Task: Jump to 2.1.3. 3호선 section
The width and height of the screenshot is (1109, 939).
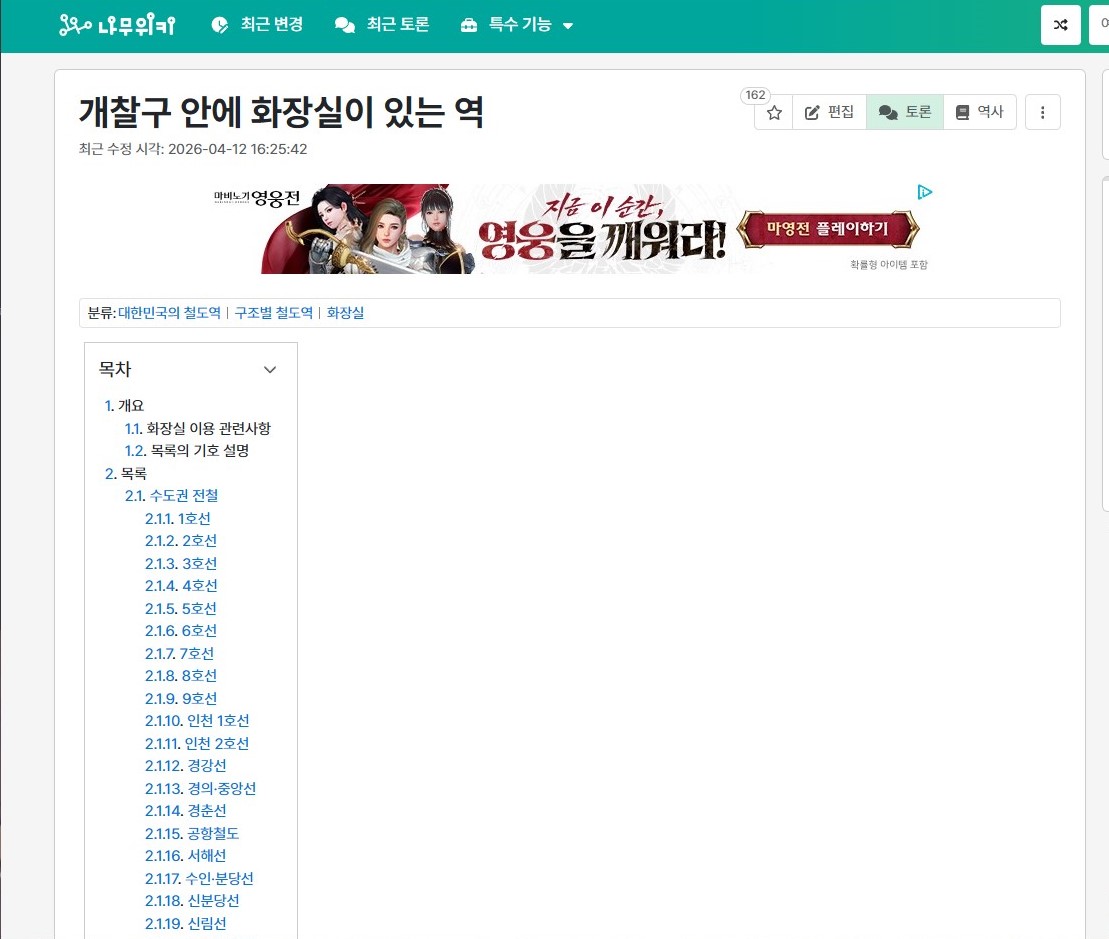Action: point(180,564)
